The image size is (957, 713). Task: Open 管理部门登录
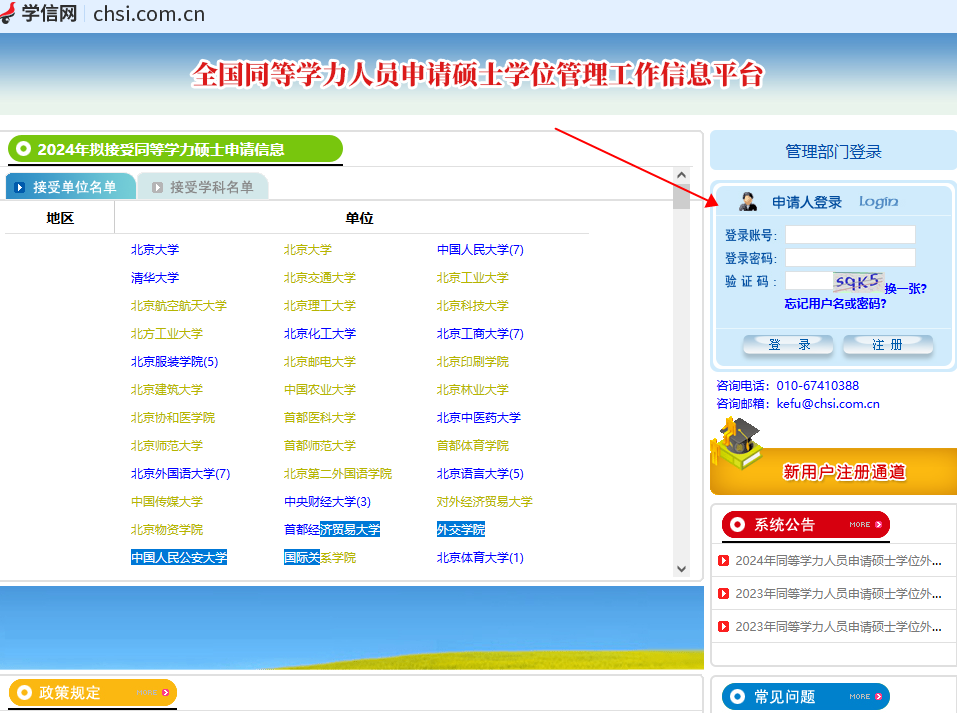(833, 151)
